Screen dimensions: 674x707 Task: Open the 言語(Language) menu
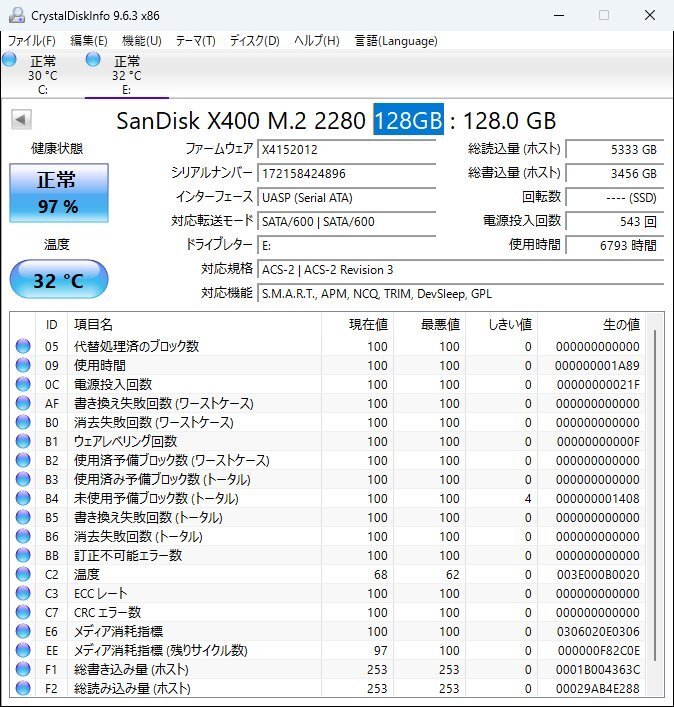[x=396, y=41]
